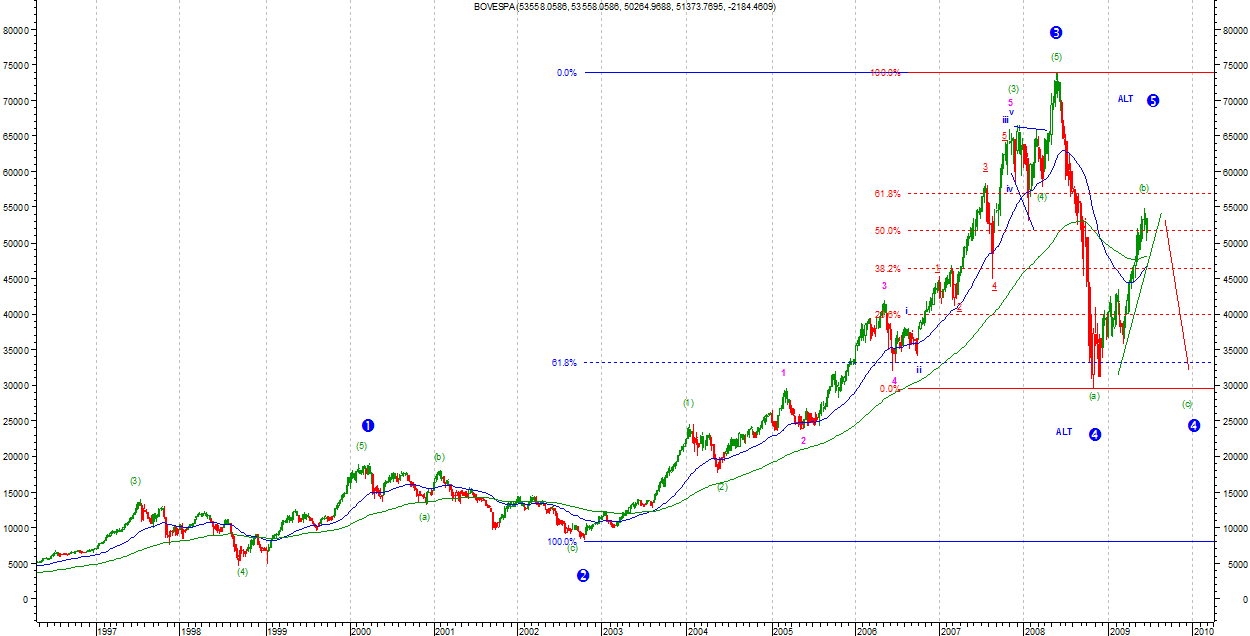Screen dimensions: 1250x636
Task: Click the blue circled wave 3 marker
Action: coord(1056,33)
